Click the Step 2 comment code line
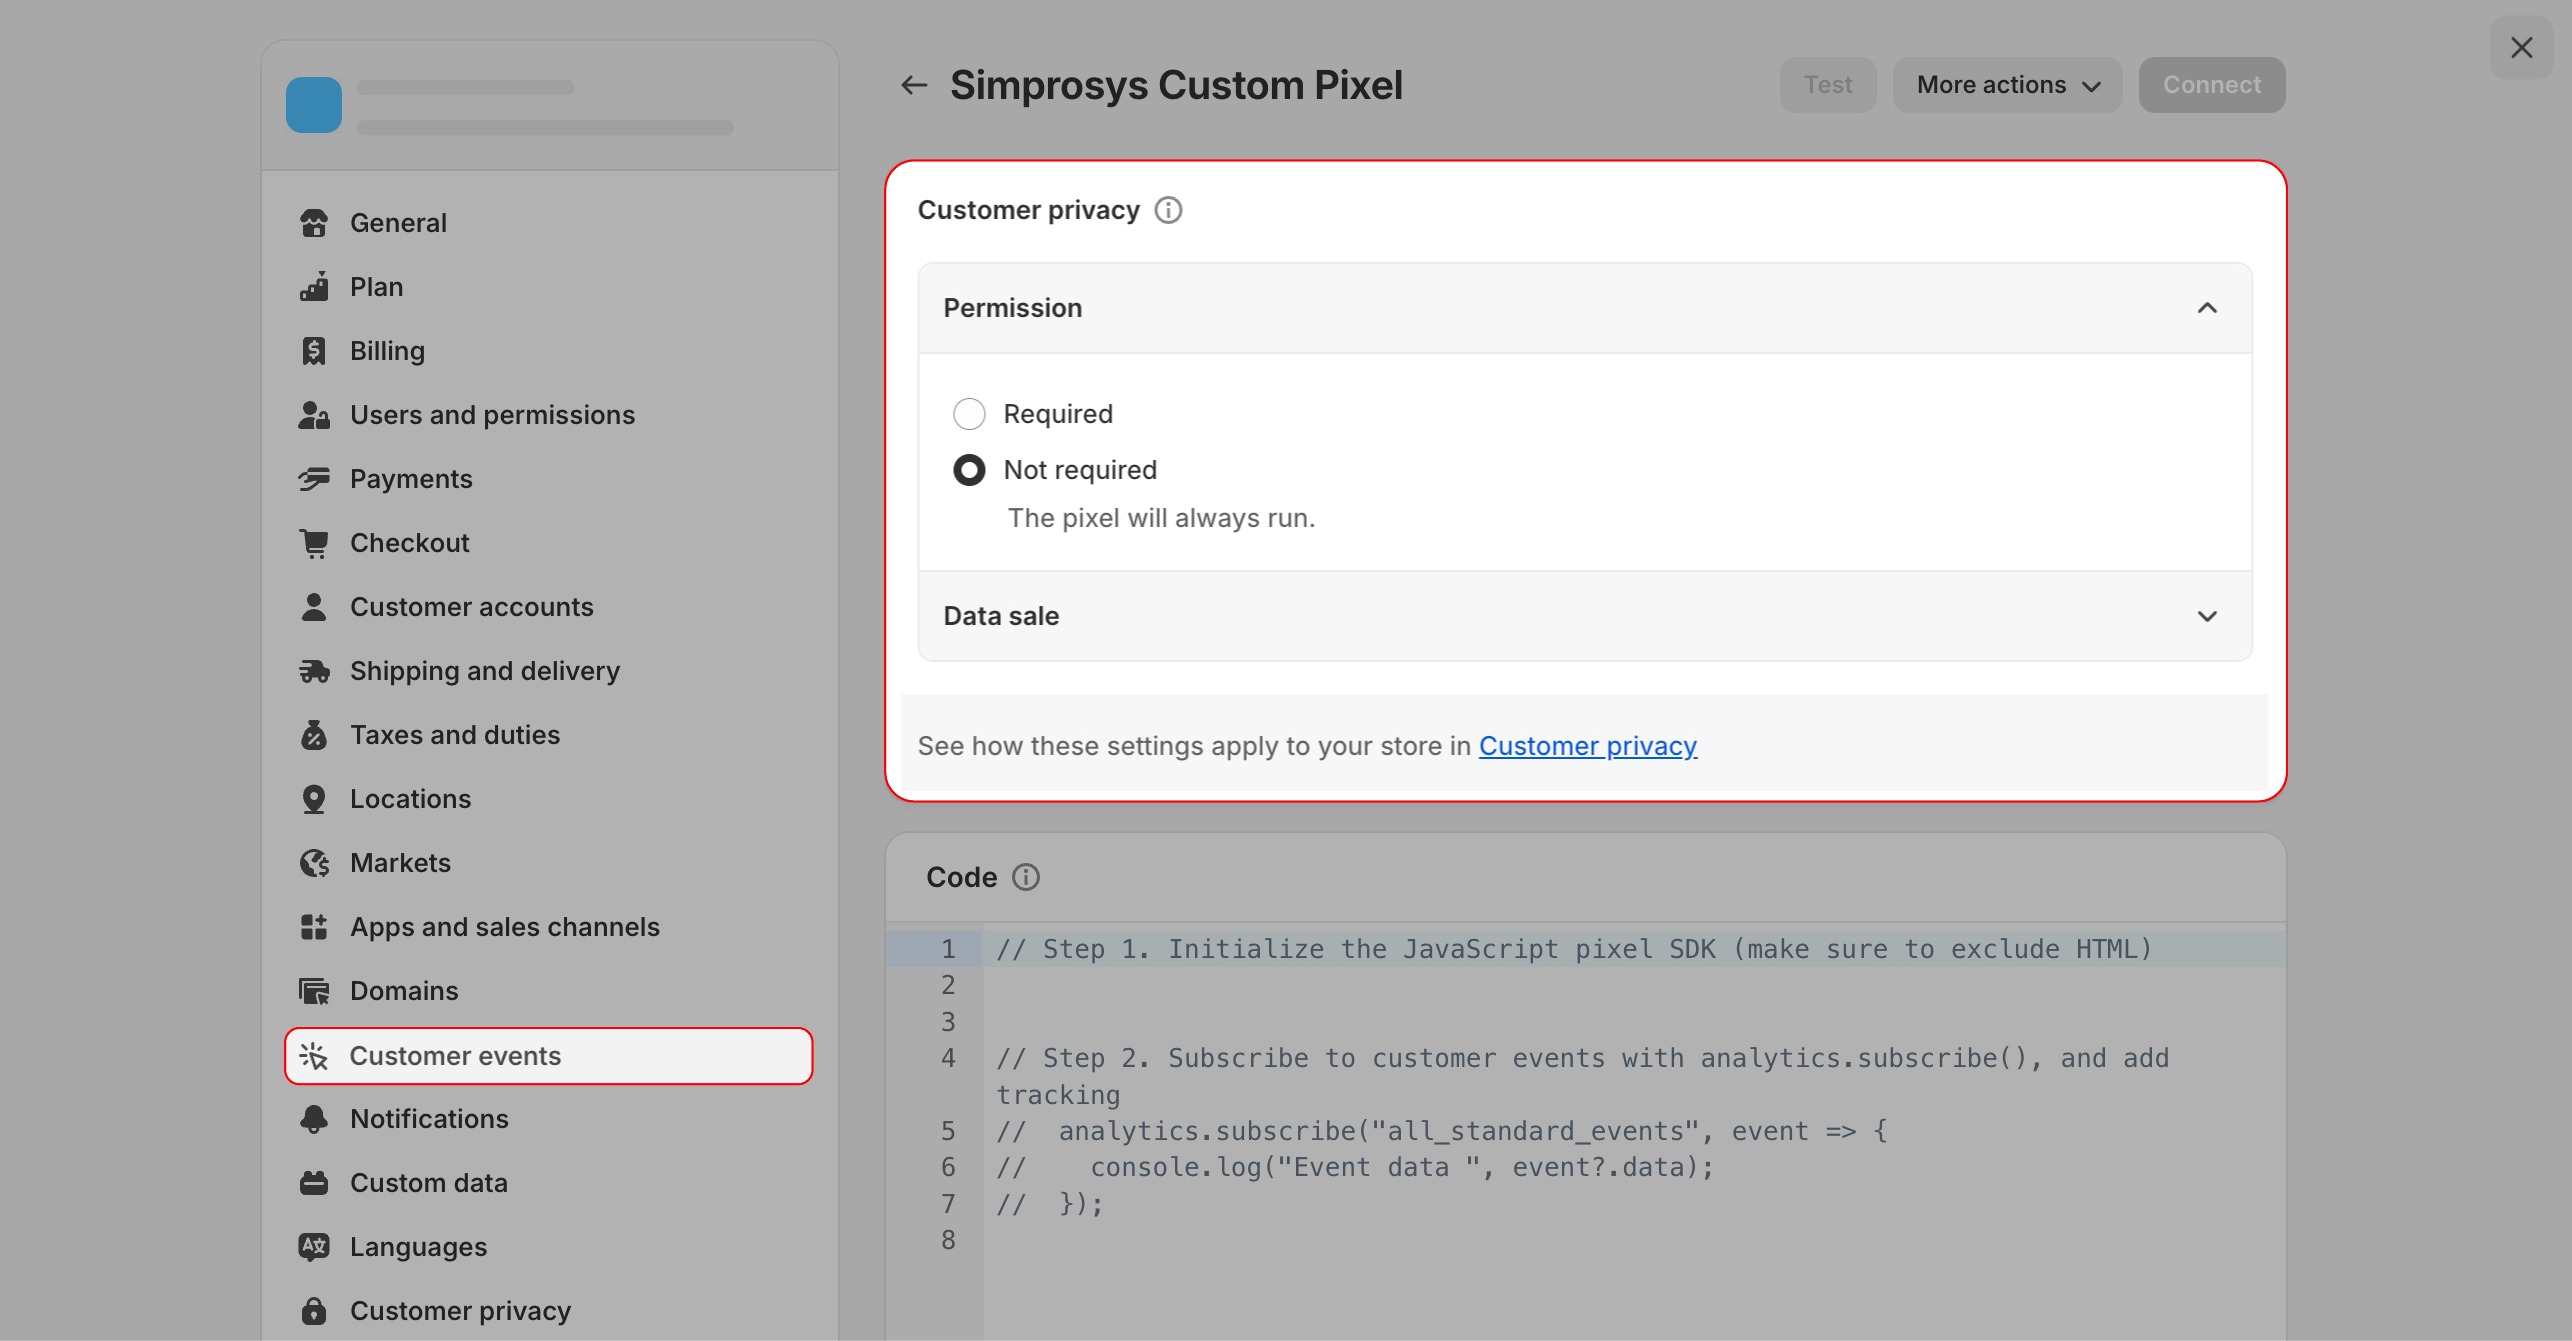Image resolution: width=2572 pixels, height=1341 pixels. (1585, 1076)
